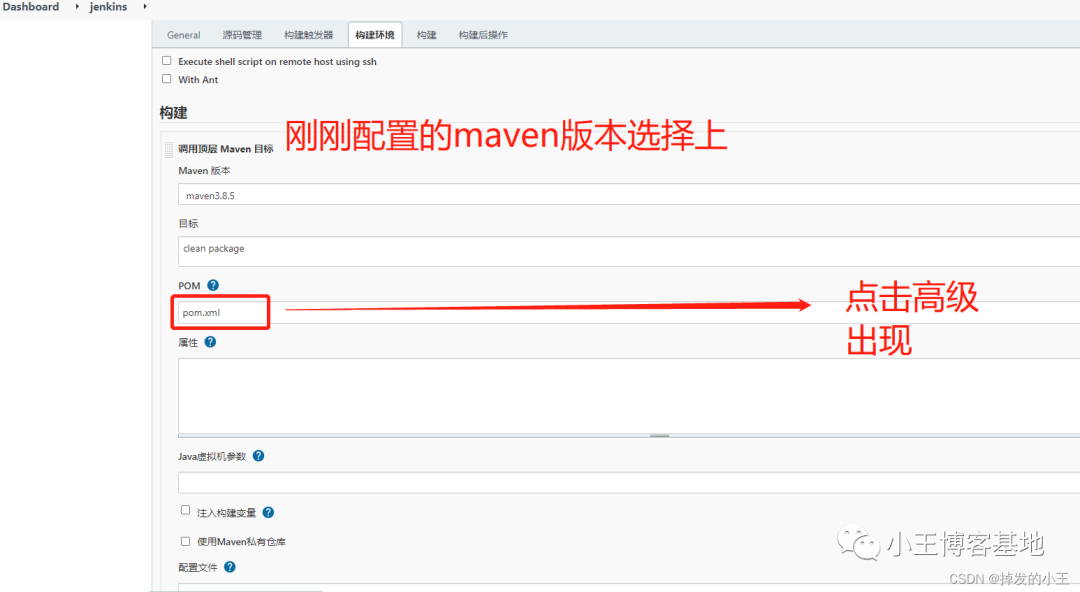Grab the 属性 textarea resize handle
This screenshot has height=592, width=1080.
pos(659,436)
